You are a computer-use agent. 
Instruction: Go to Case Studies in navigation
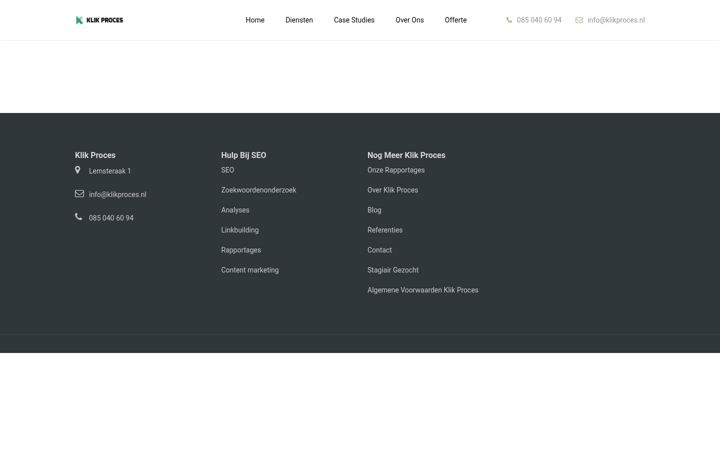pos(354,20)
